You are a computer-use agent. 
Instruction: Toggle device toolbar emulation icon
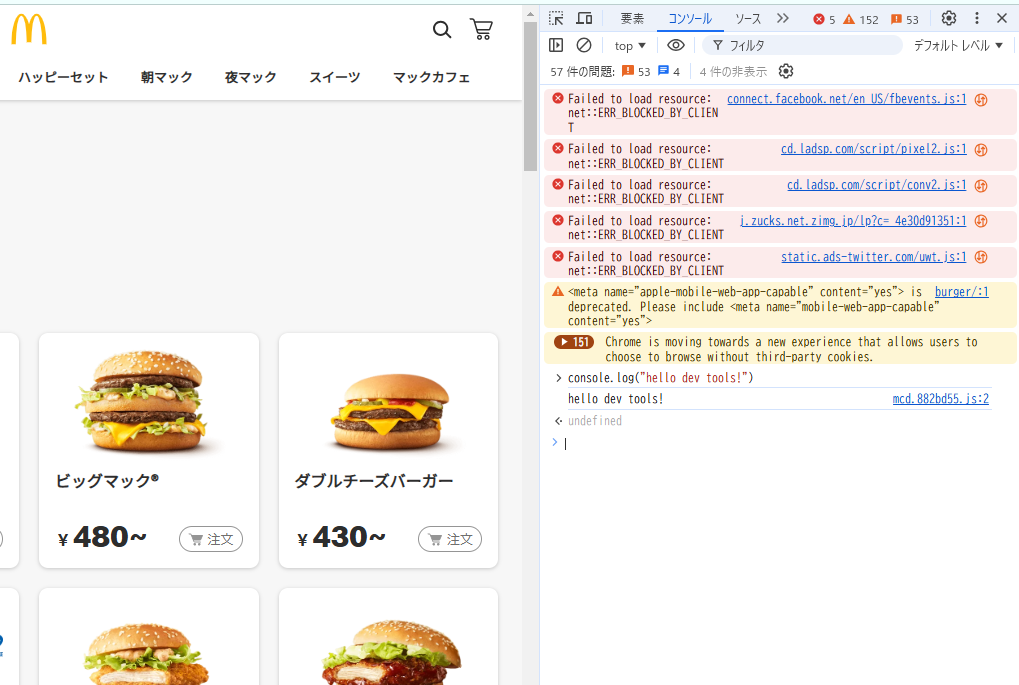tap(584, 18)
